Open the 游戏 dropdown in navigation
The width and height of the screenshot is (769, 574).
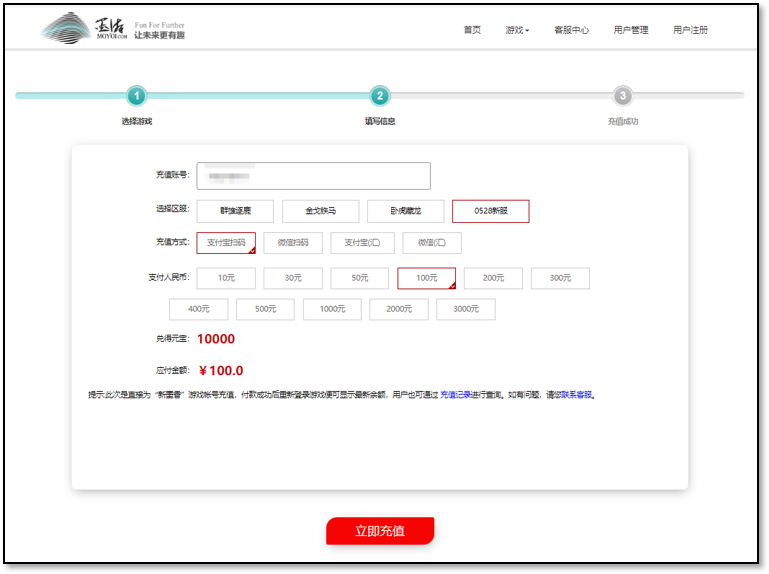[x=517, y=30]
